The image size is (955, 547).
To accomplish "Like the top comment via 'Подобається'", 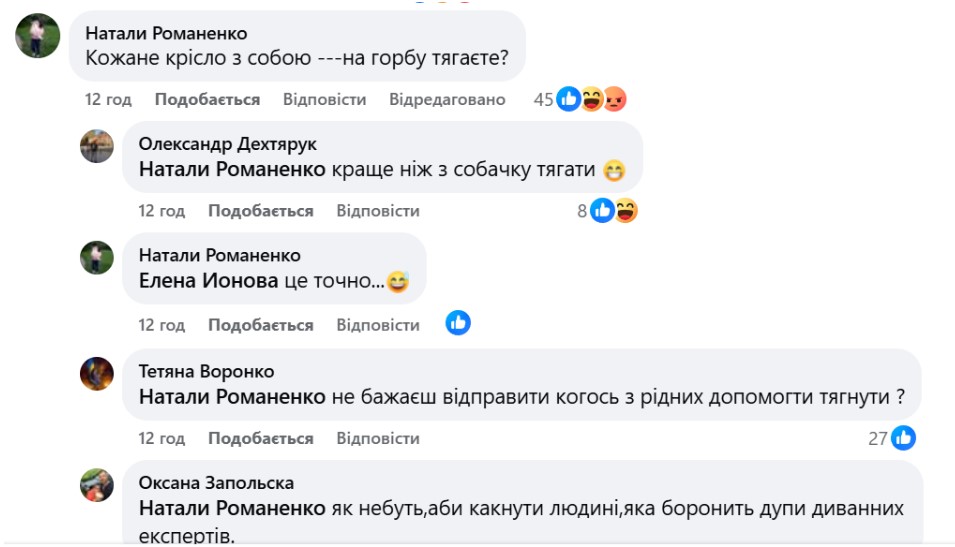I will [x=207, y=99].
